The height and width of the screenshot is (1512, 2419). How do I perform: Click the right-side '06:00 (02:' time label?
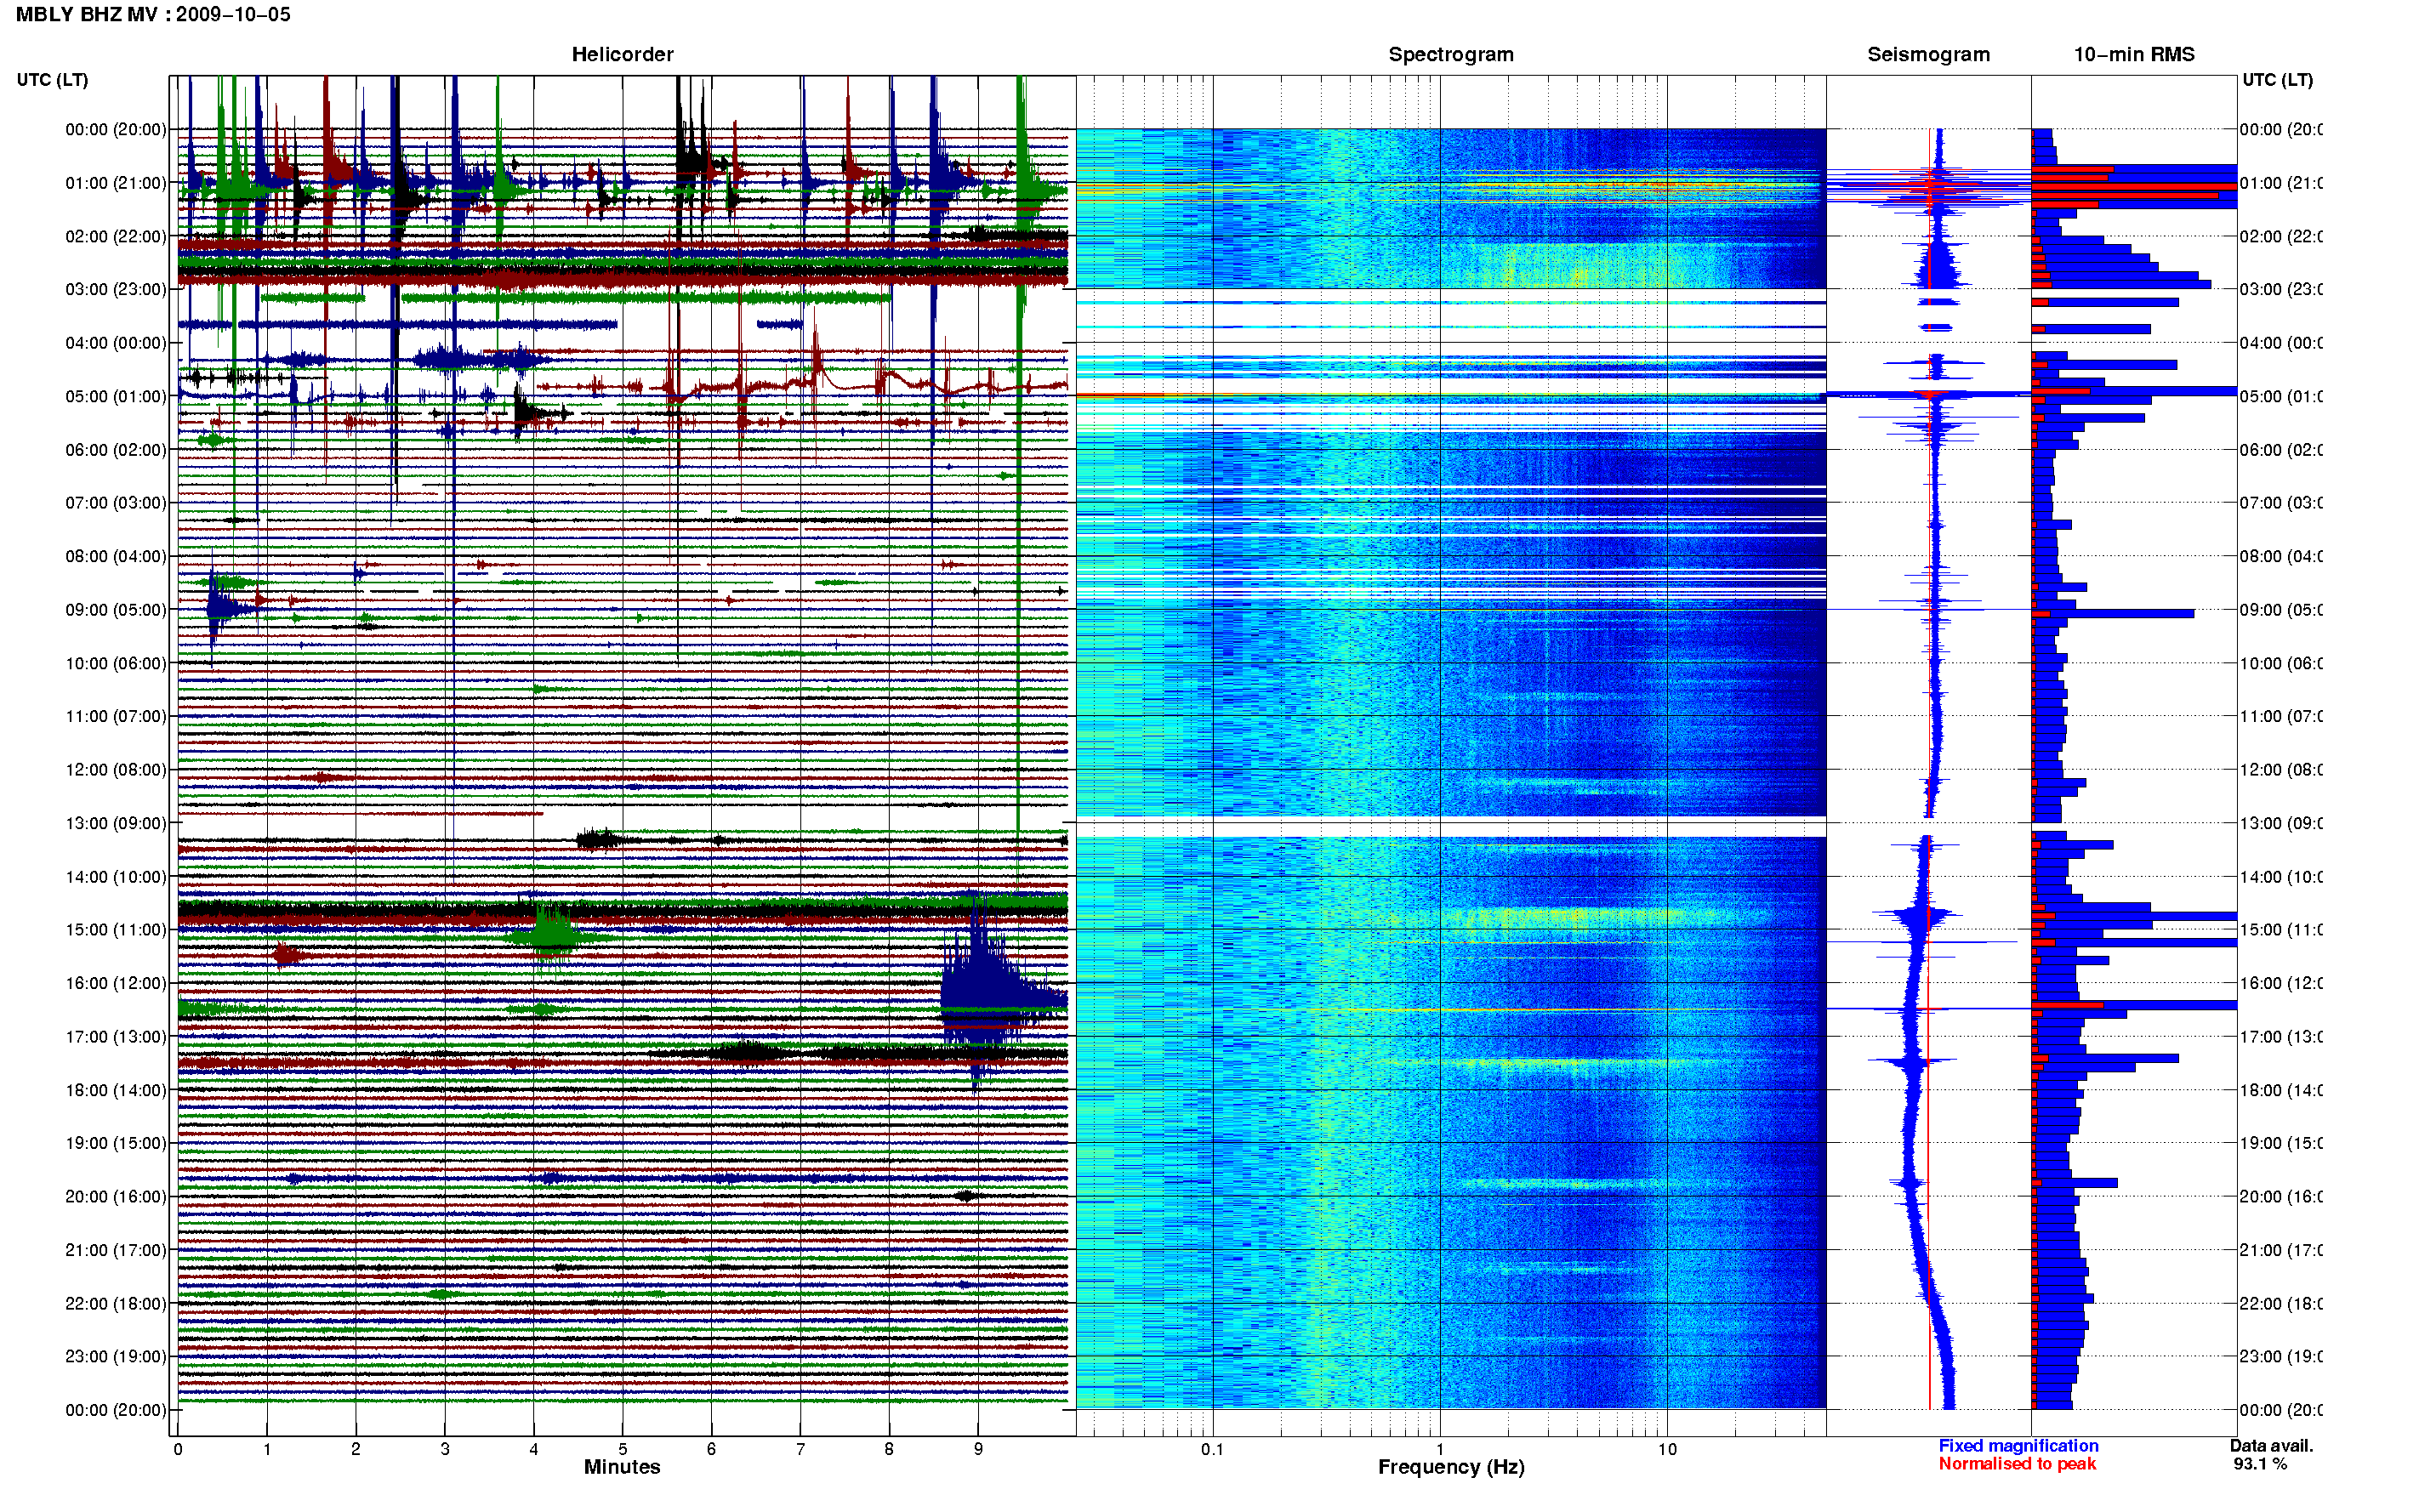(2281, 450)
